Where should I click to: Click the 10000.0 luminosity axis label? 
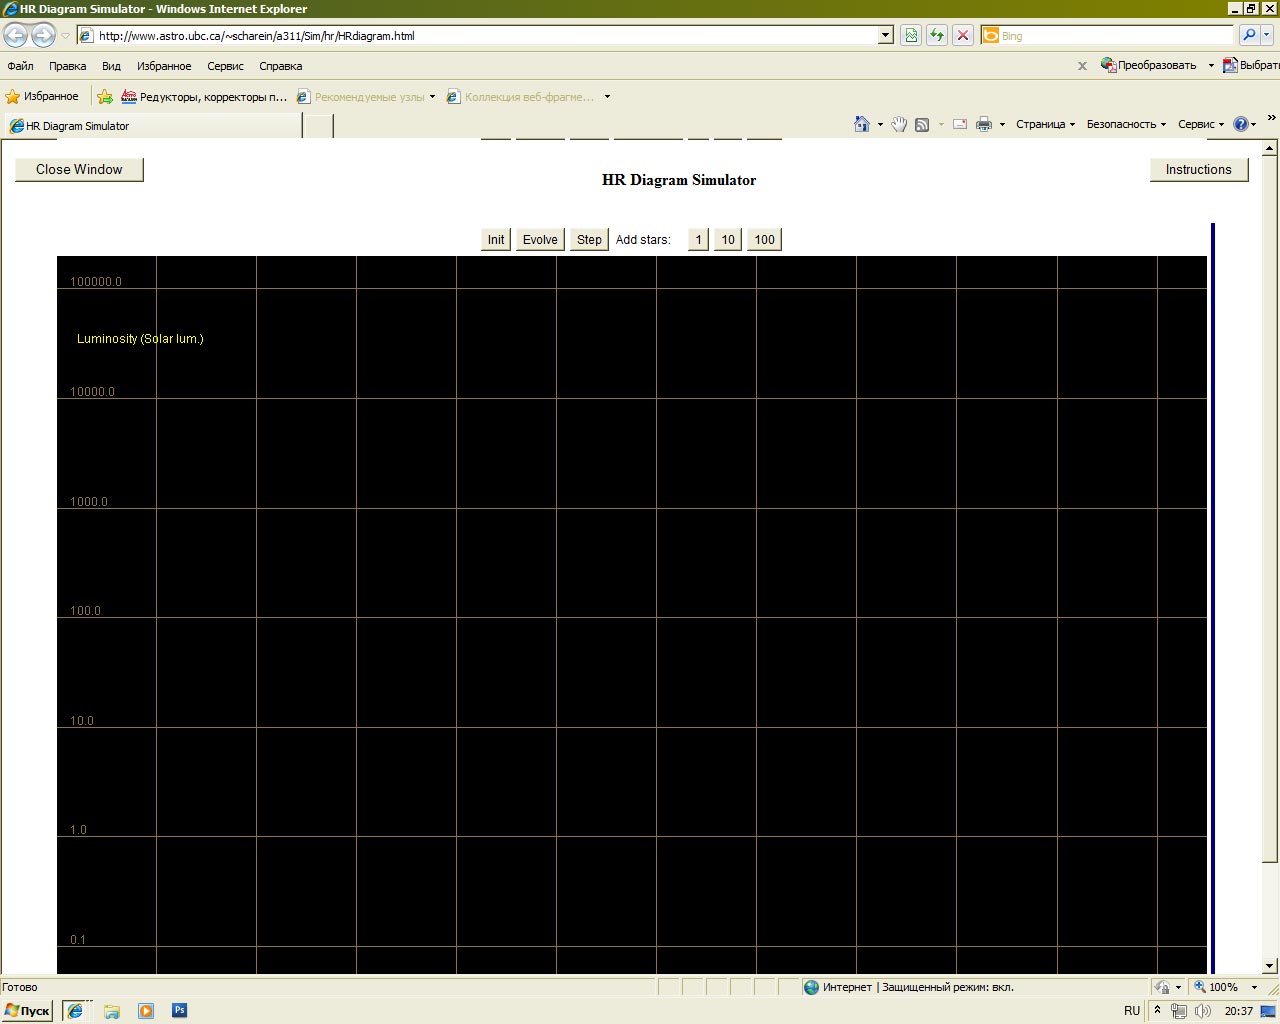point(92,392)
